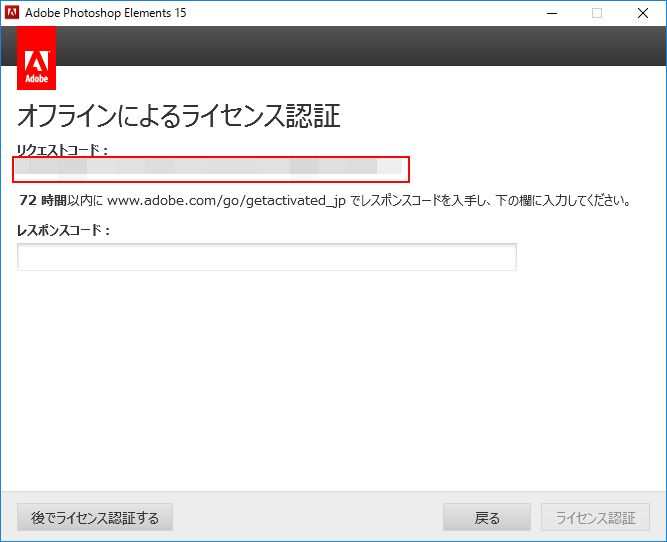The width and height of the screenshot is (667, 542).
Task: Click the ライセンス認証 button
Action: (x=596, y=517)
